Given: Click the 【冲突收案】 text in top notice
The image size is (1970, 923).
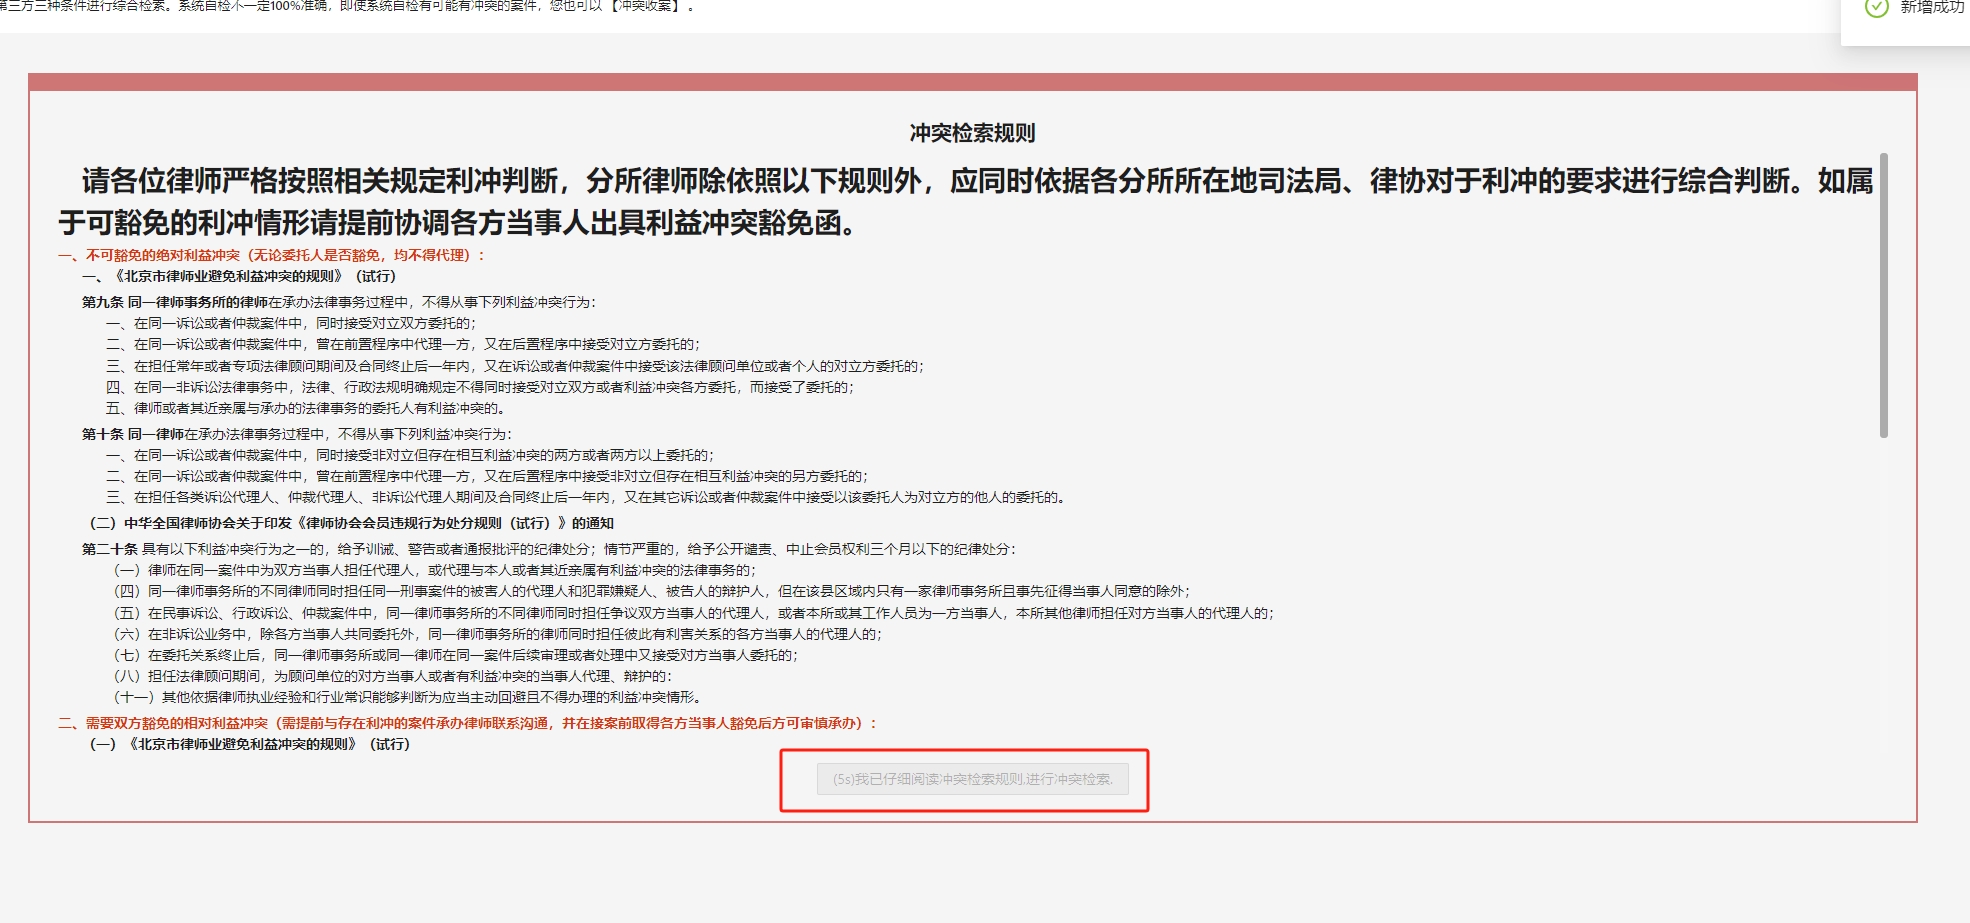Looking at the screenshot, I should [645, 7].
